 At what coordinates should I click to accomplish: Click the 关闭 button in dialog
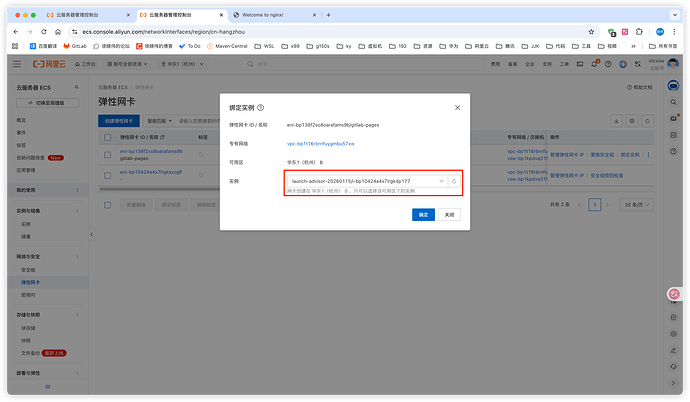click(450, 214)
